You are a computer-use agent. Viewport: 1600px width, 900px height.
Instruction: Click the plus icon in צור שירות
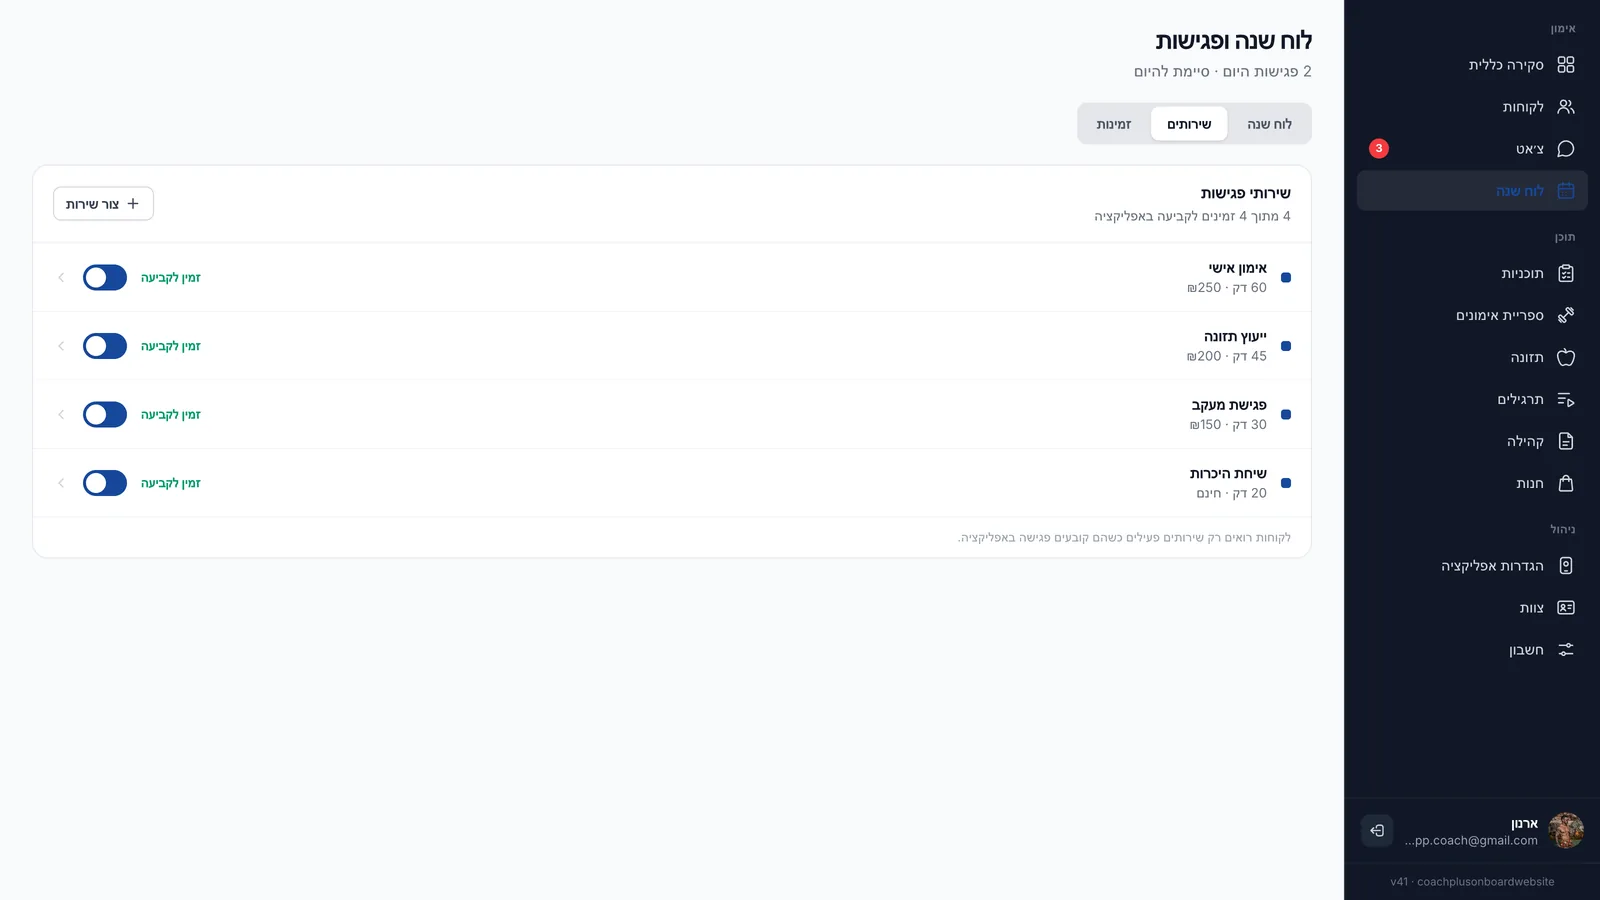click(133, 204)
